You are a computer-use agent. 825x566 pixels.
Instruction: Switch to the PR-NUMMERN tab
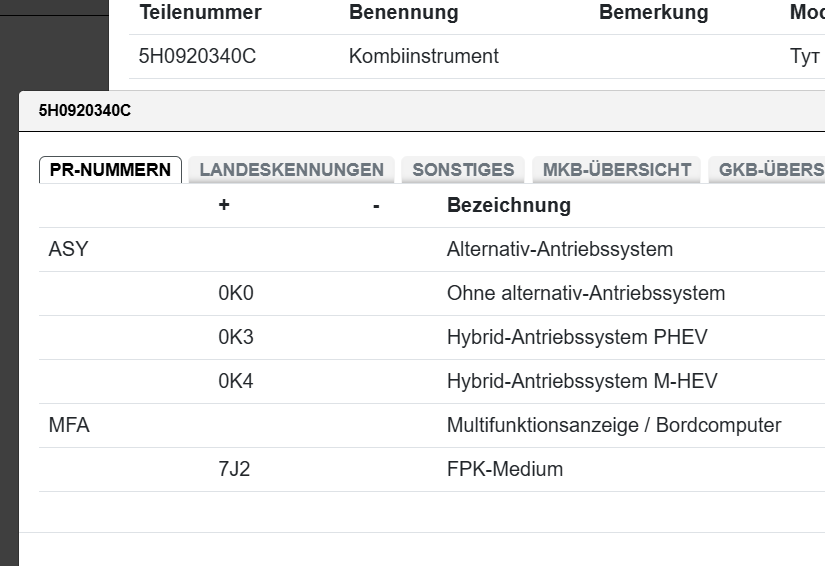pyautogui.click(x=110, y=170)
